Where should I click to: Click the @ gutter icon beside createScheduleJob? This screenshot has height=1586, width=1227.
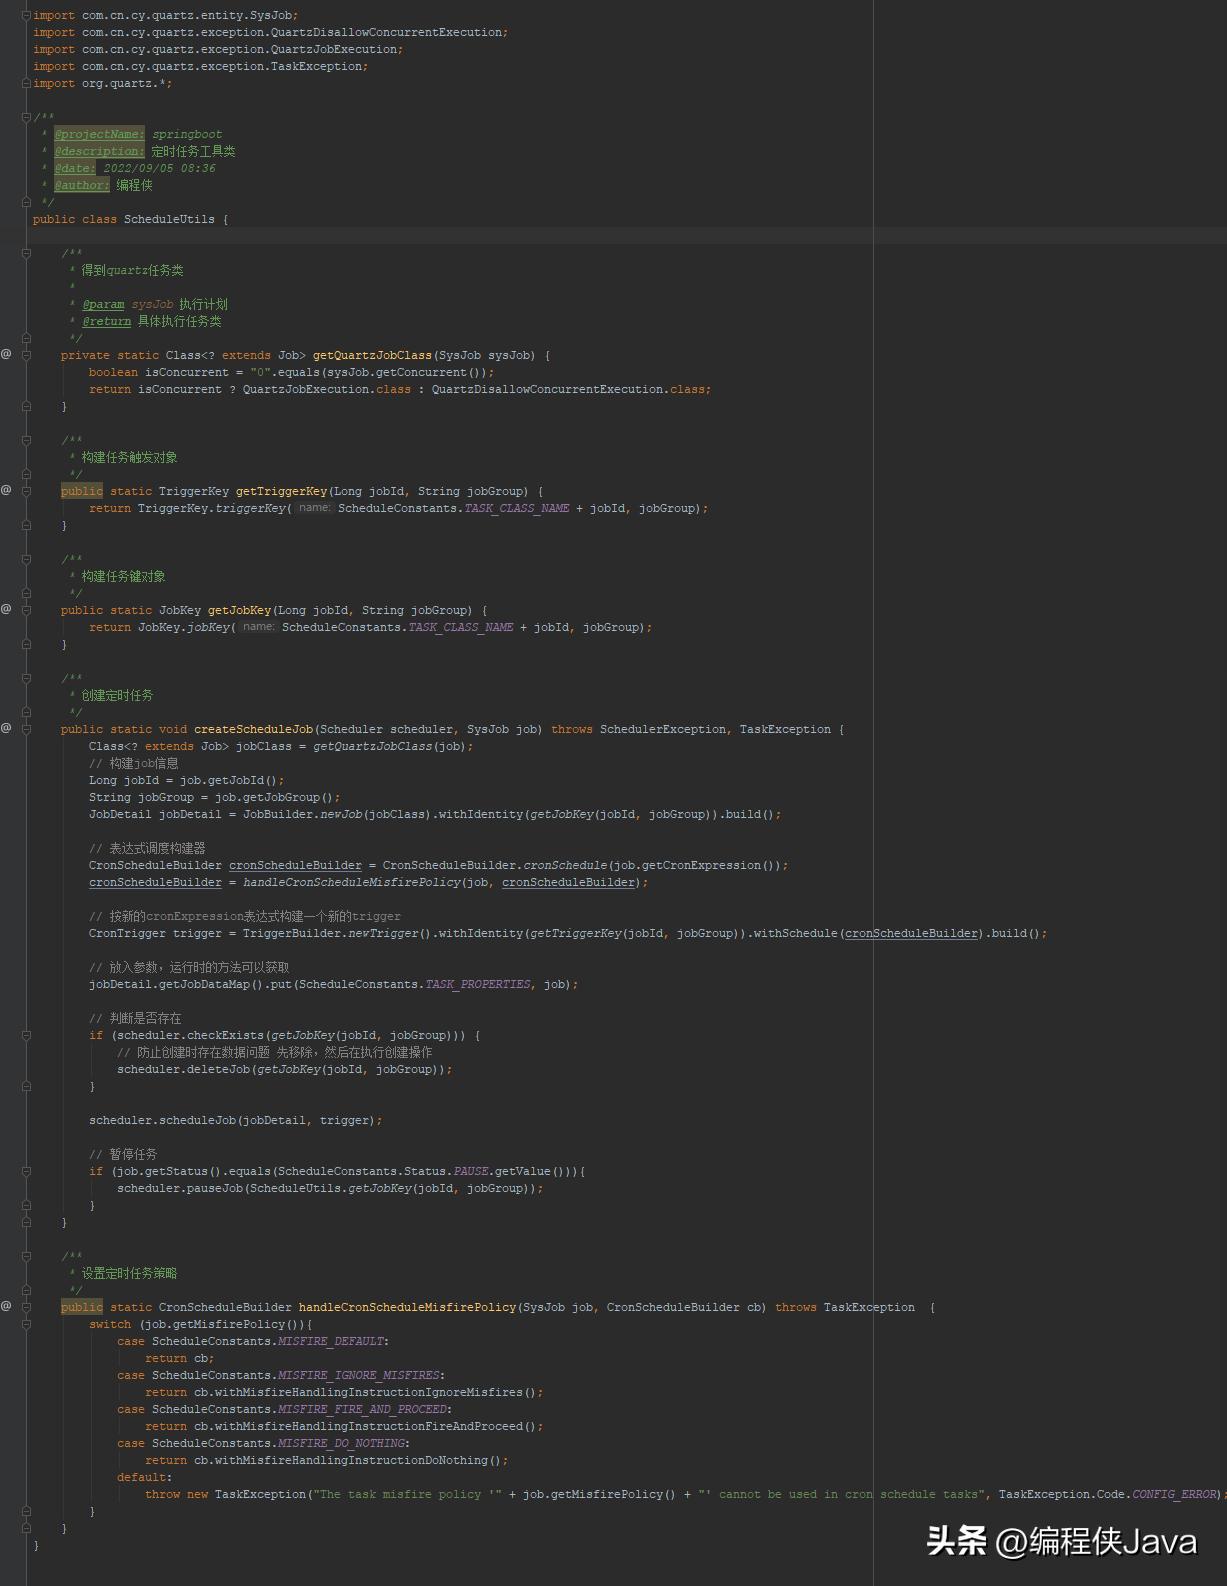point(6,728)
